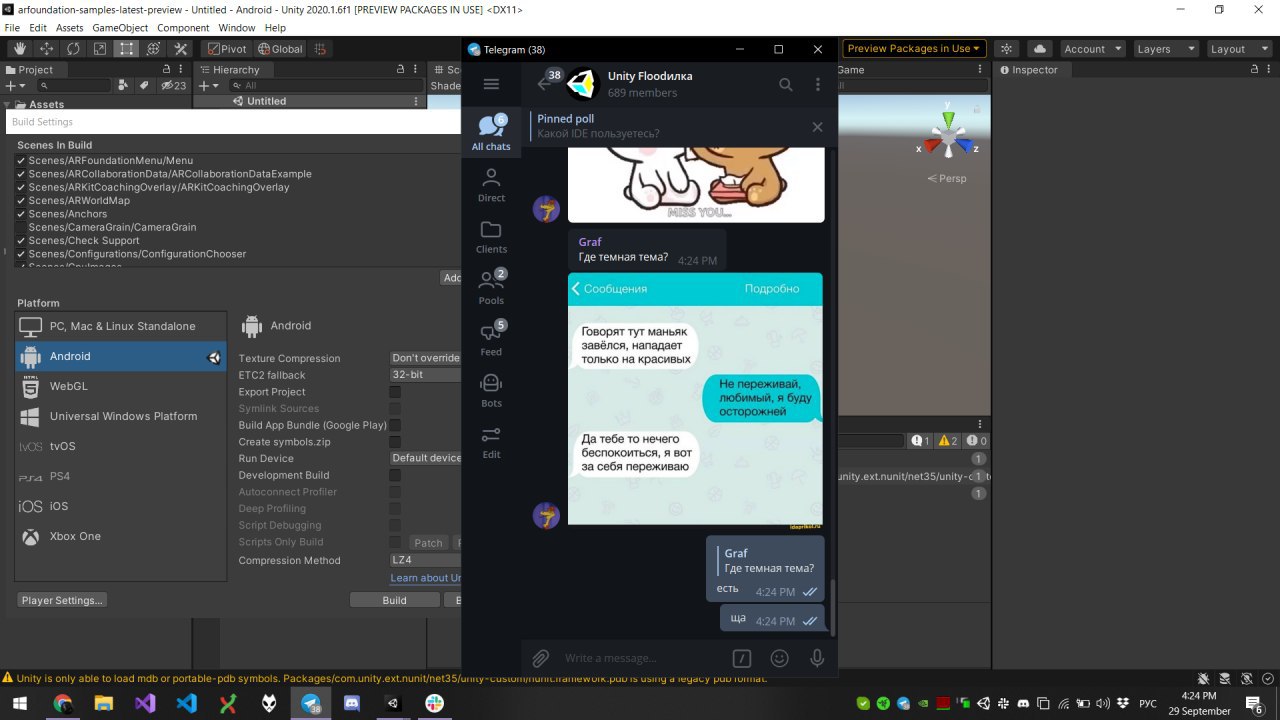
Task: Toggle Scenes/Anchors checkbox
Action: click(x=22, y=214)
